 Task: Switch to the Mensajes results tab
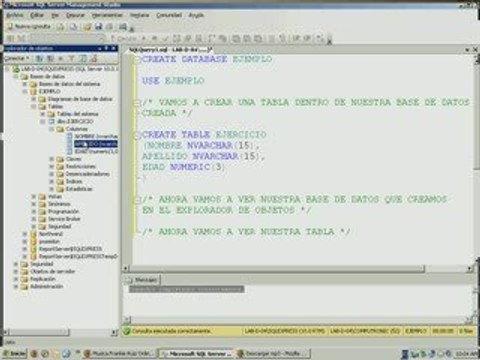tap(143, 280)
